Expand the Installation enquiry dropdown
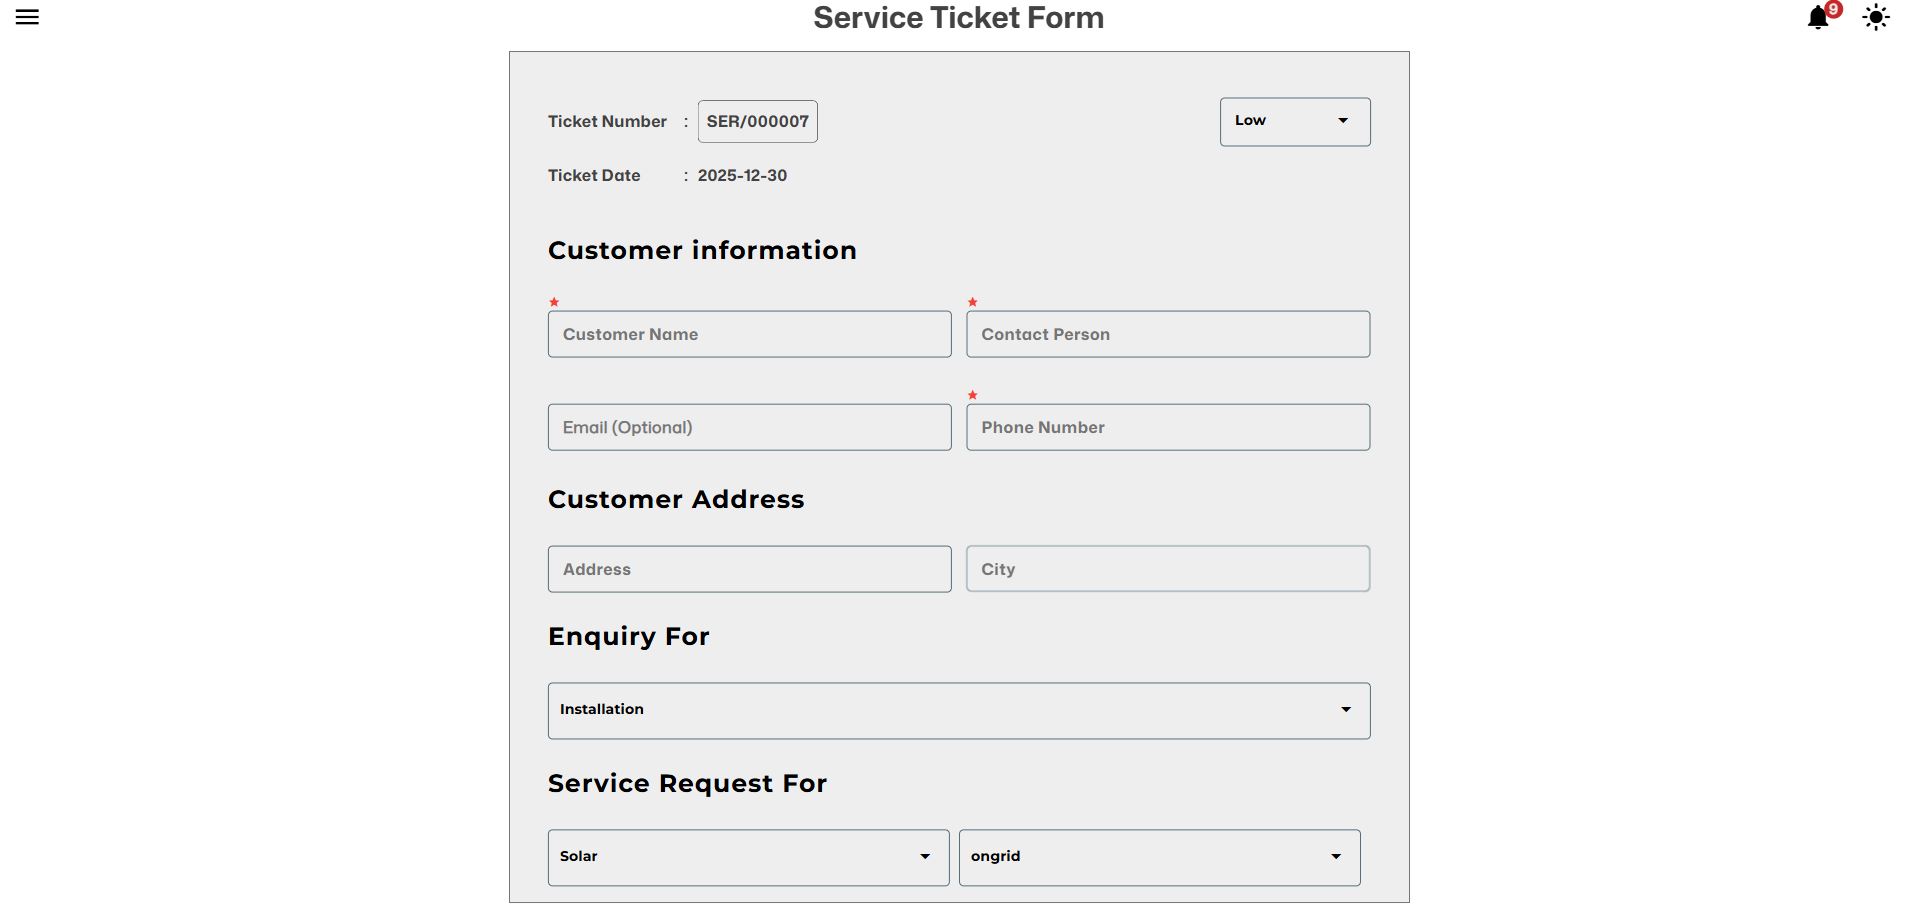The height and width of the screenshot is (908, 1919). 958,710
